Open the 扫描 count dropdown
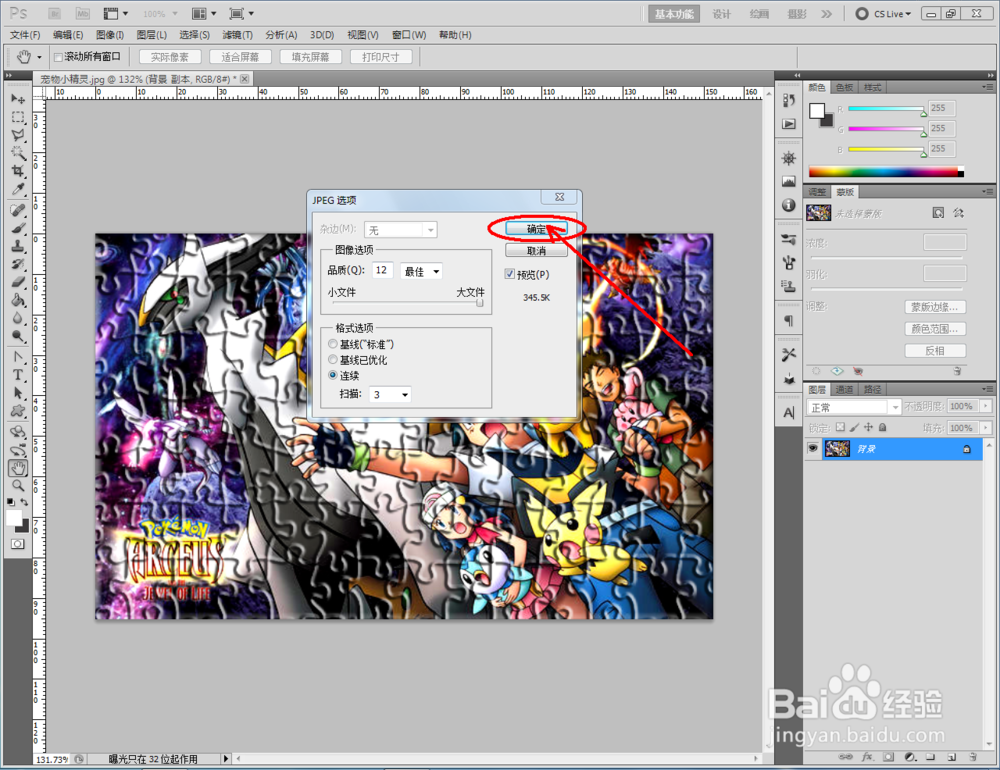 [x=391, y=394]
